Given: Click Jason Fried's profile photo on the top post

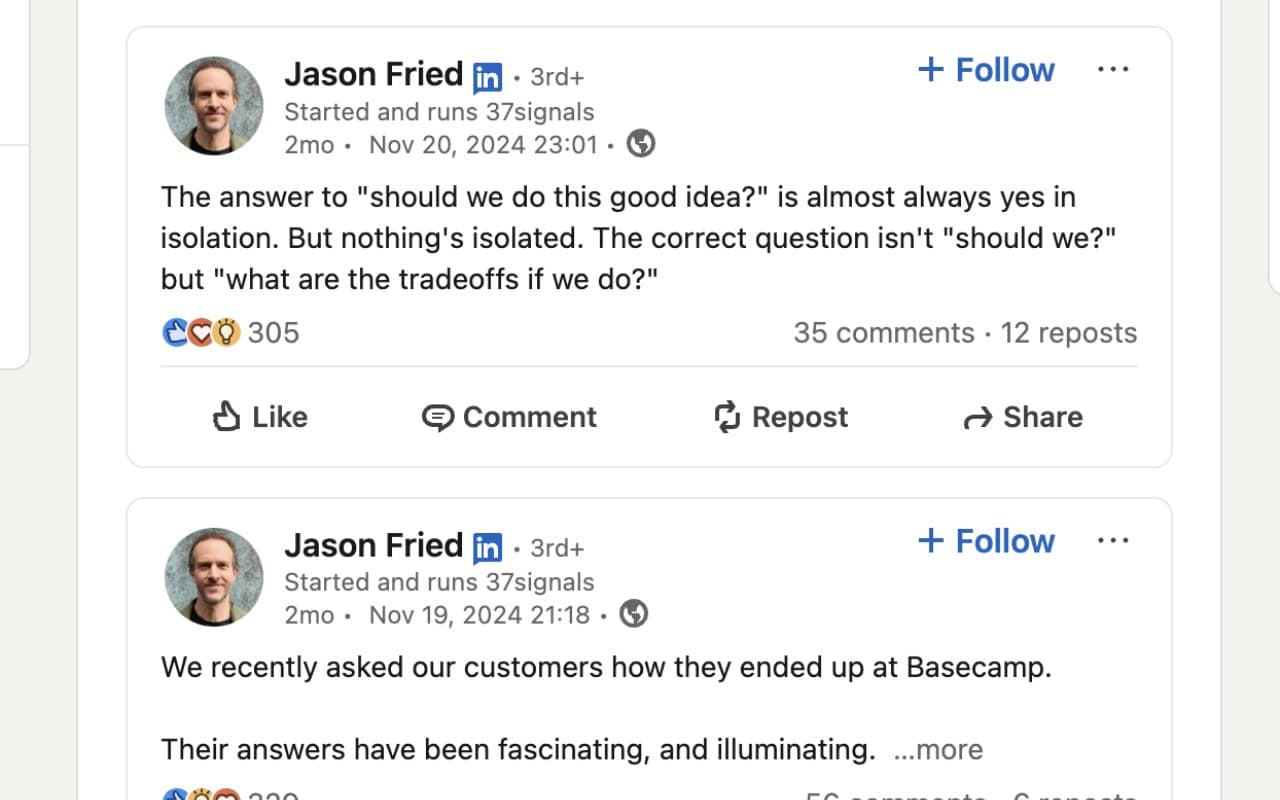Looking at the screenshot, I should coord(213,105).
